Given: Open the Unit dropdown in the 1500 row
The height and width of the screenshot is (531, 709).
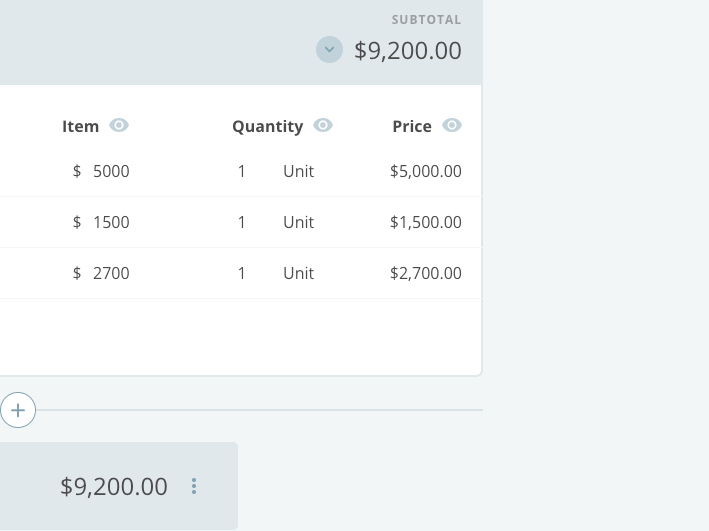Looking at the screenshot, I should [x=298, y=222].
